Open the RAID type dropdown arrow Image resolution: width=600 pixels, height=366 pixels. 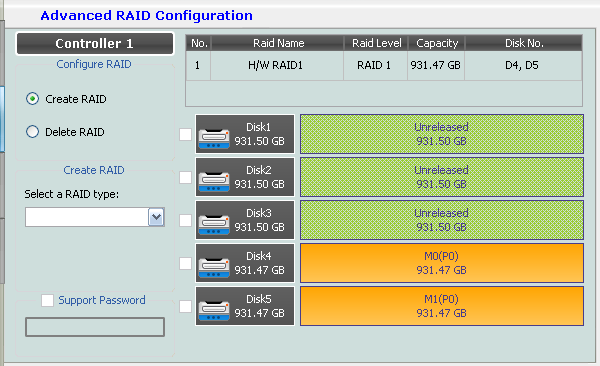click(x=156, y=217)
